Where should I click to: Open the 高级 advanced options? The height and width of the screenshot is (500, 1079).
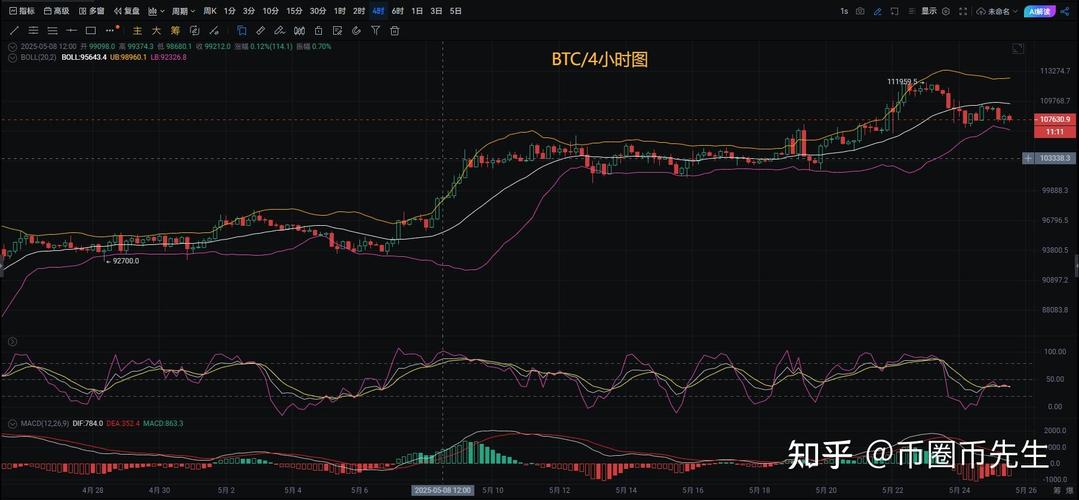56,11
